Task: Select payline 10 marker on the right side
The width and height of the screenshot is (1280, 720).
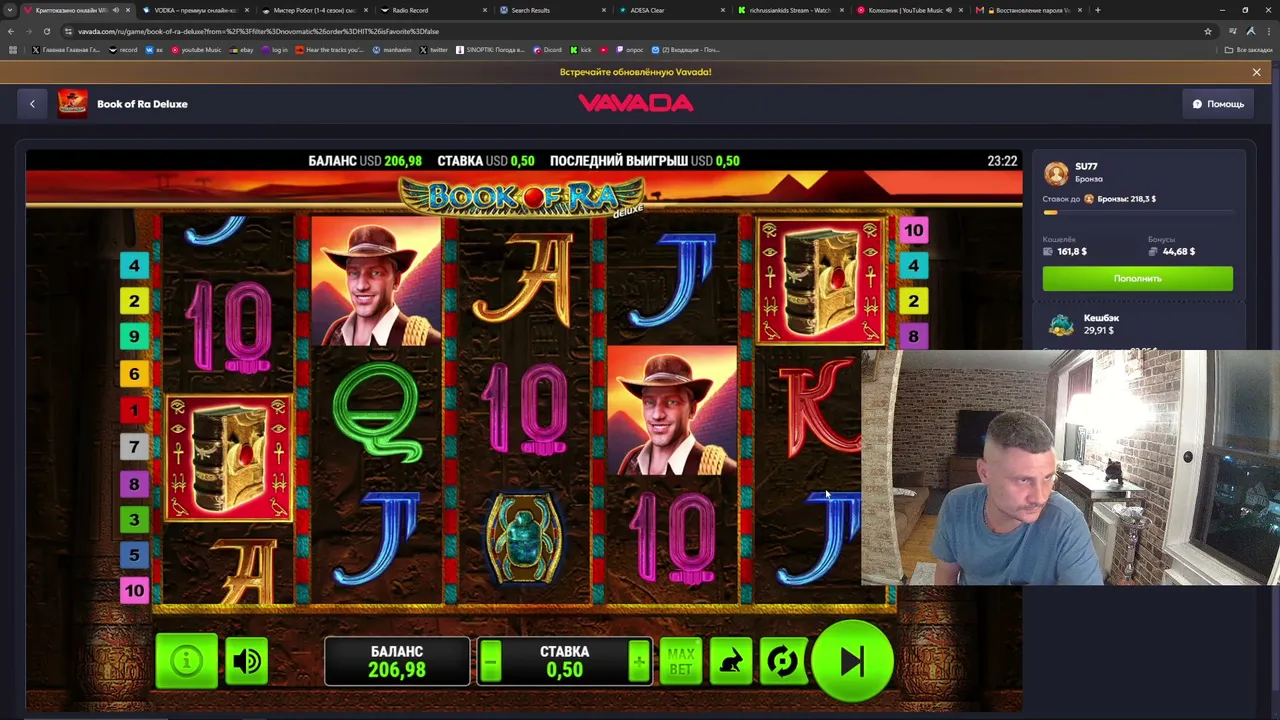Action: point(913,230)
